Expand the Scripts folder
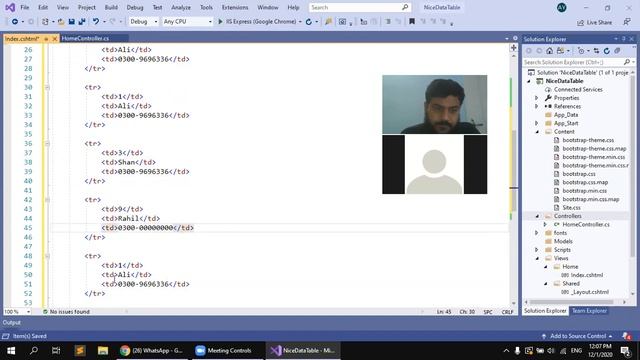Viewport: 640px width, 360px height. (x=537, y=250)
